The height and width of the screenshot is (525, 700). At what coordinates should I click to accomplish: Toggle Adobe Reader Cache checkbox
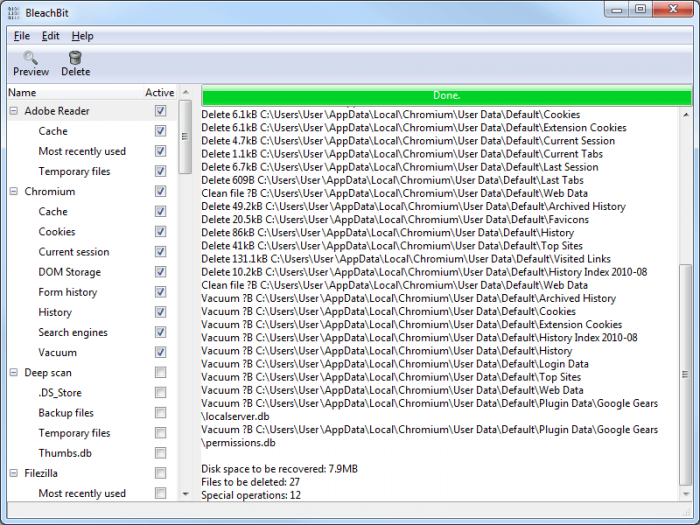pos(160,130)
